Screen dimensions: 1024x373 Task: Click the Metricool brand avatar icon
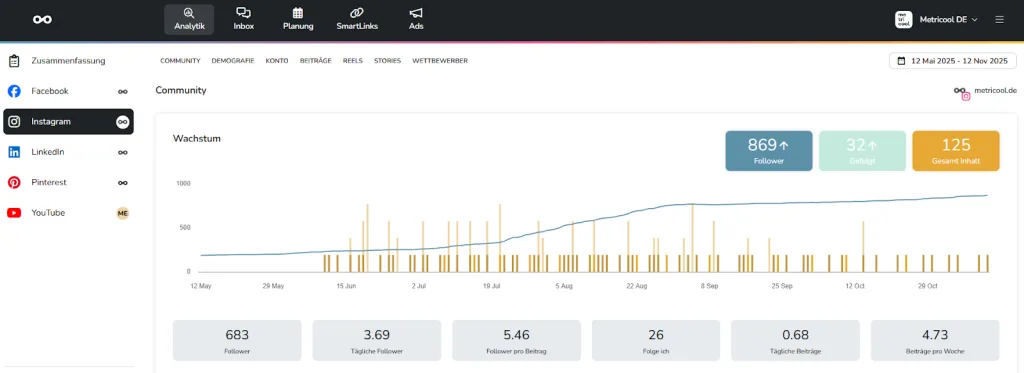903,20
